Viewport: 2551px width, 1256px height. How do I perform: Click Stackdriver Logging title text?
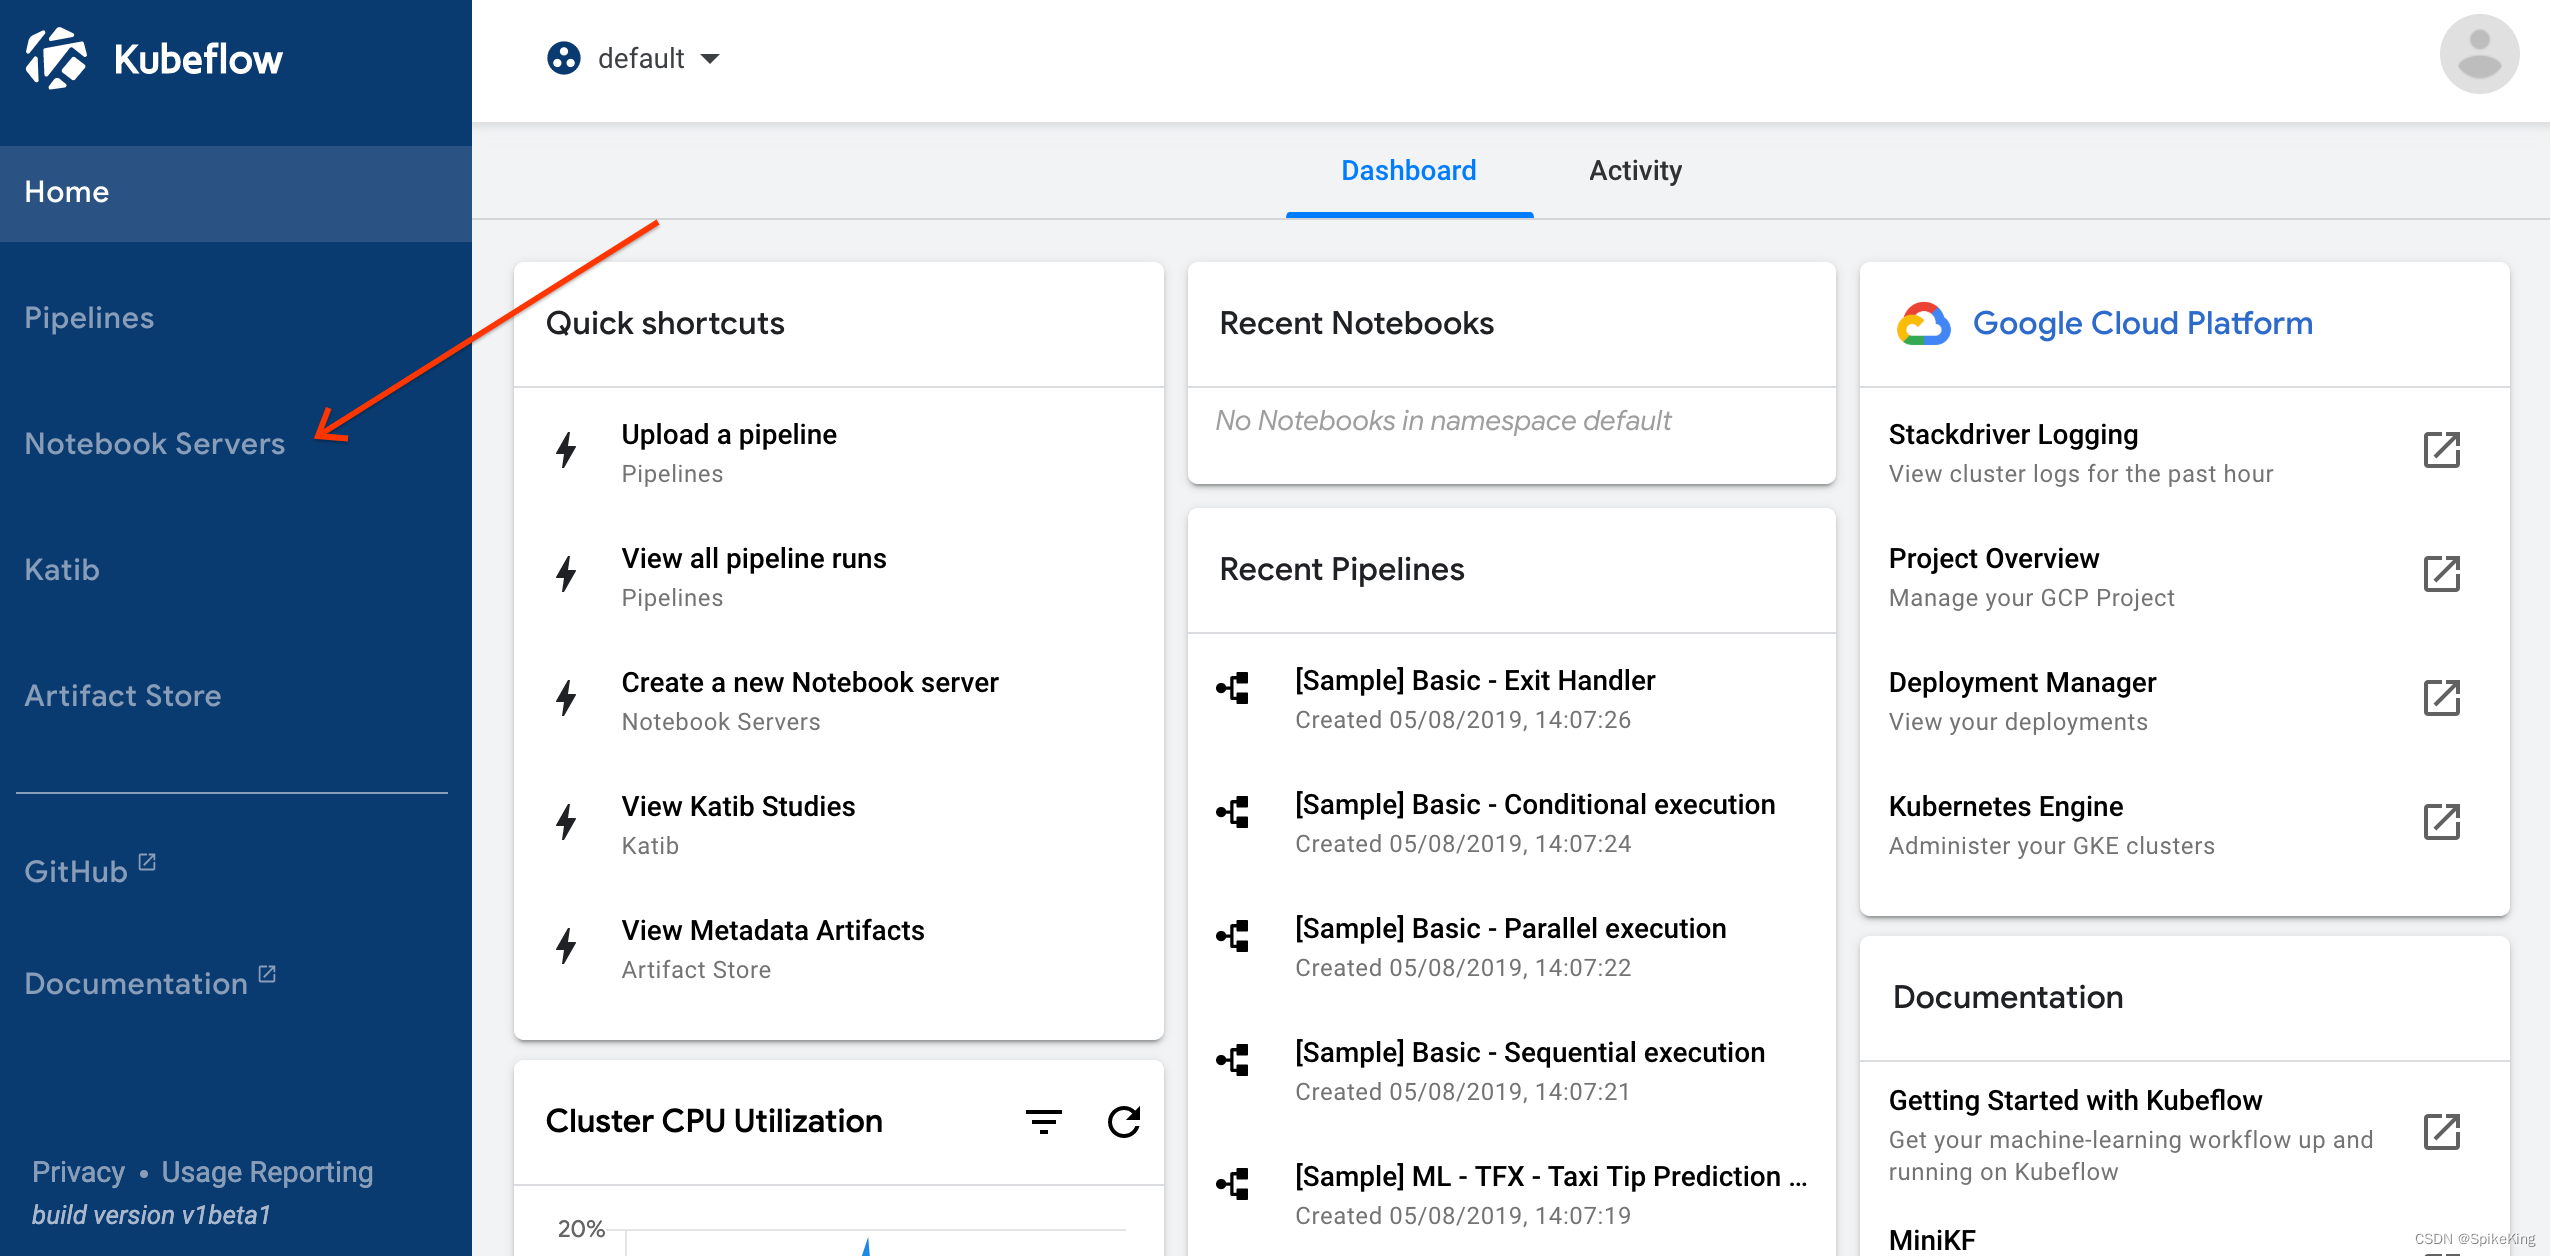click(x=2013, y=434)
